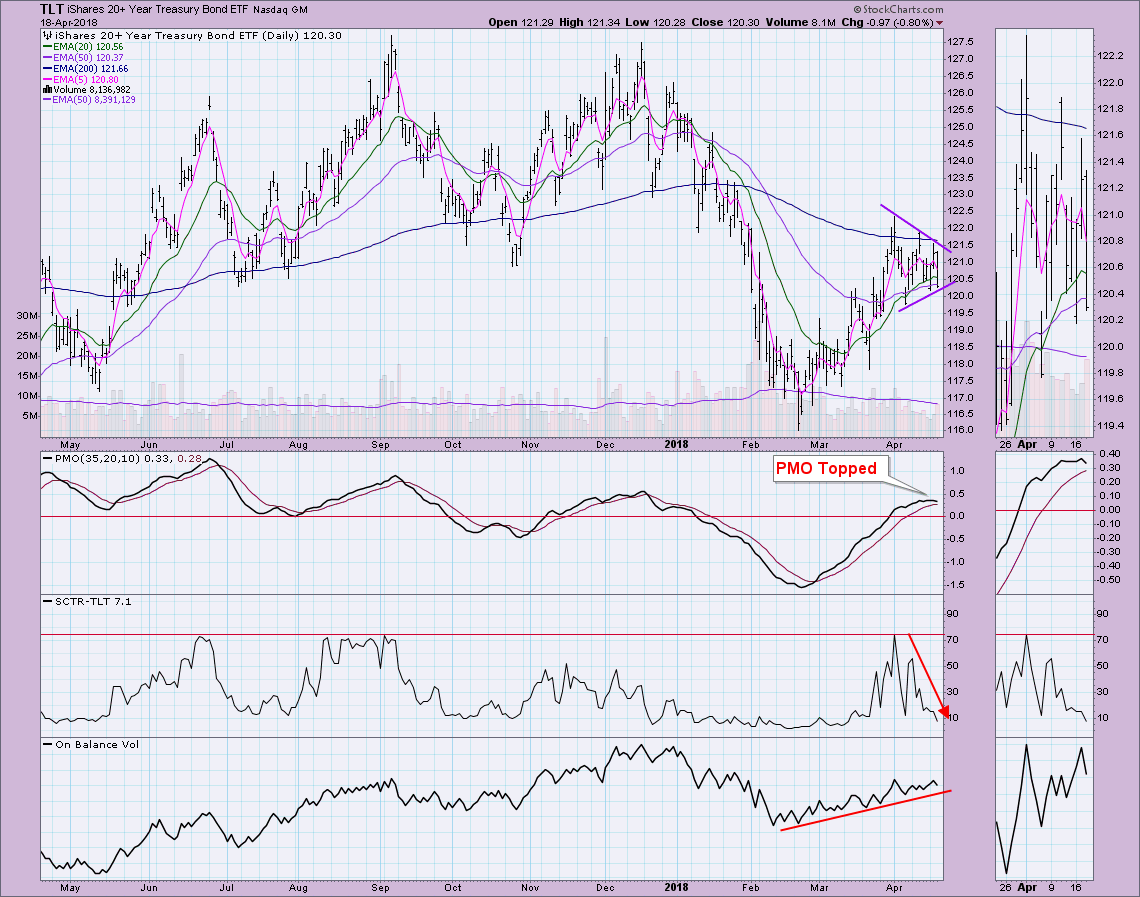Click the On Balance Vol indicator label

[x=91, y=744]
